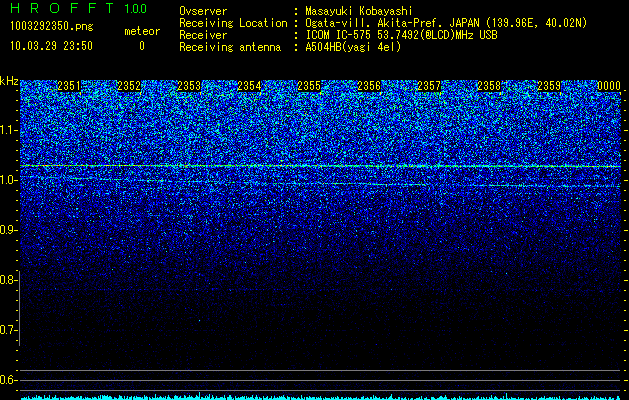Screen dimensions: 629x400
Task: Click the HROFFT program title
Action: (x=62, y=8)
